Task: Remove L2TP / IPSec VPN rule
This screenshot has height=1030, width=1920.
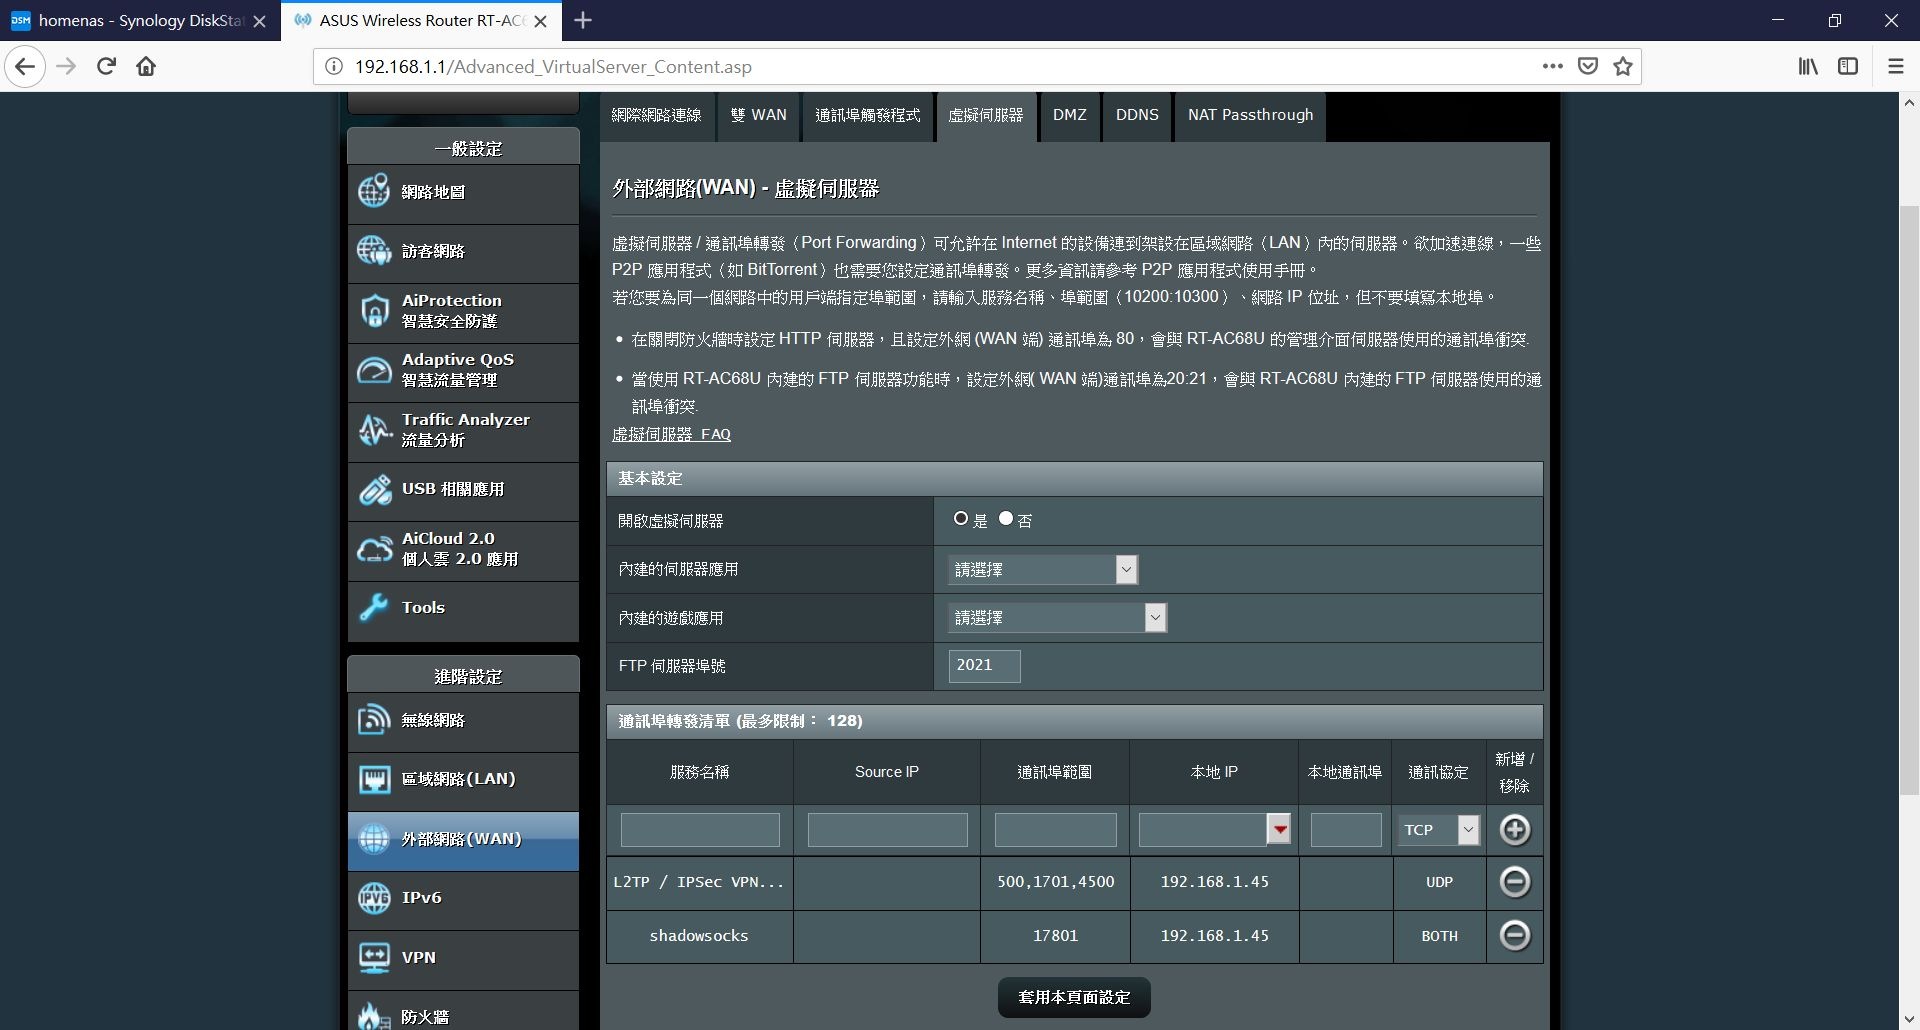Action: point(1515,881)
